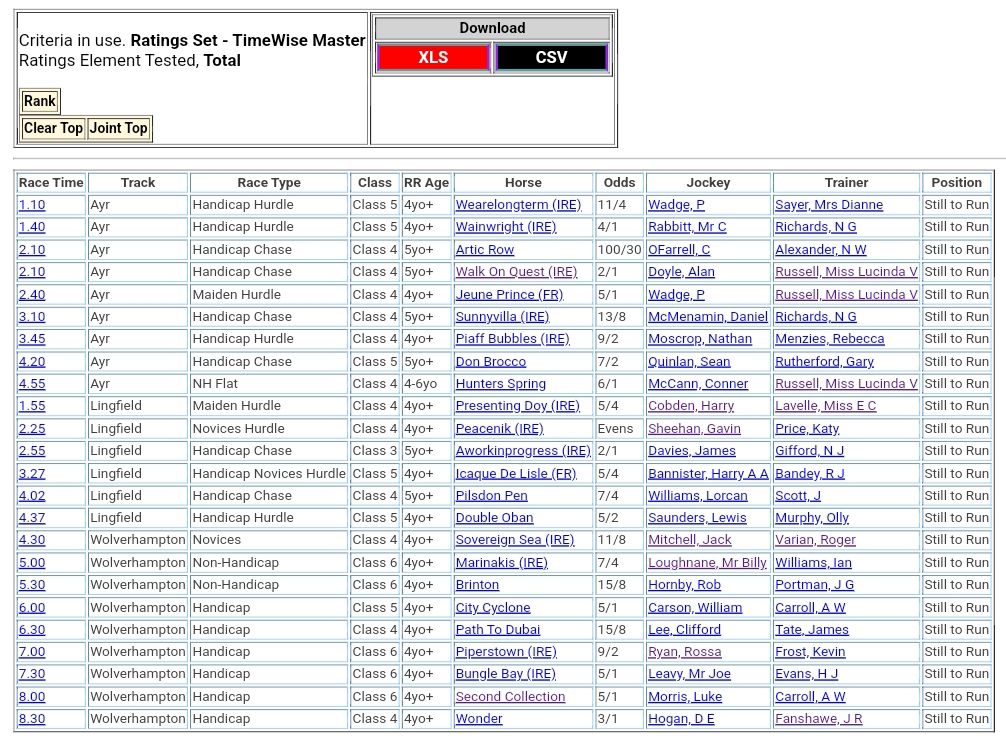
Task: Download ratings as XLS file
Action: pos(433,58)
